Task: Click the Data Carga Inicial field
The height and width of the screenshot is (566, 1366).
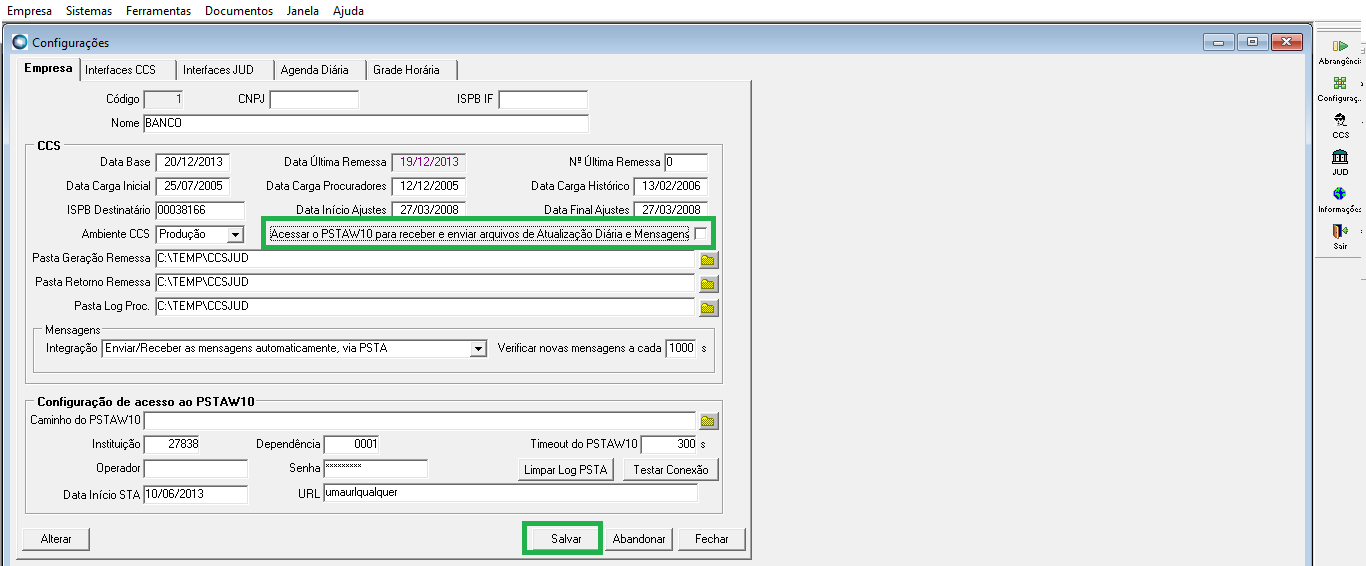Action: tap(193, 186)
